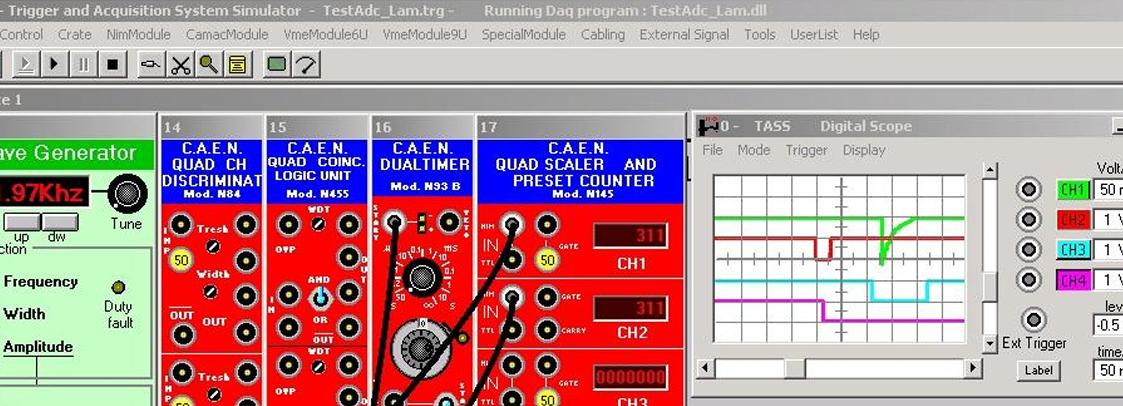This screenshot has height=406, width=1123.
Task: Stop the DAQ program with the stop icon
Action: pos(112,64)
